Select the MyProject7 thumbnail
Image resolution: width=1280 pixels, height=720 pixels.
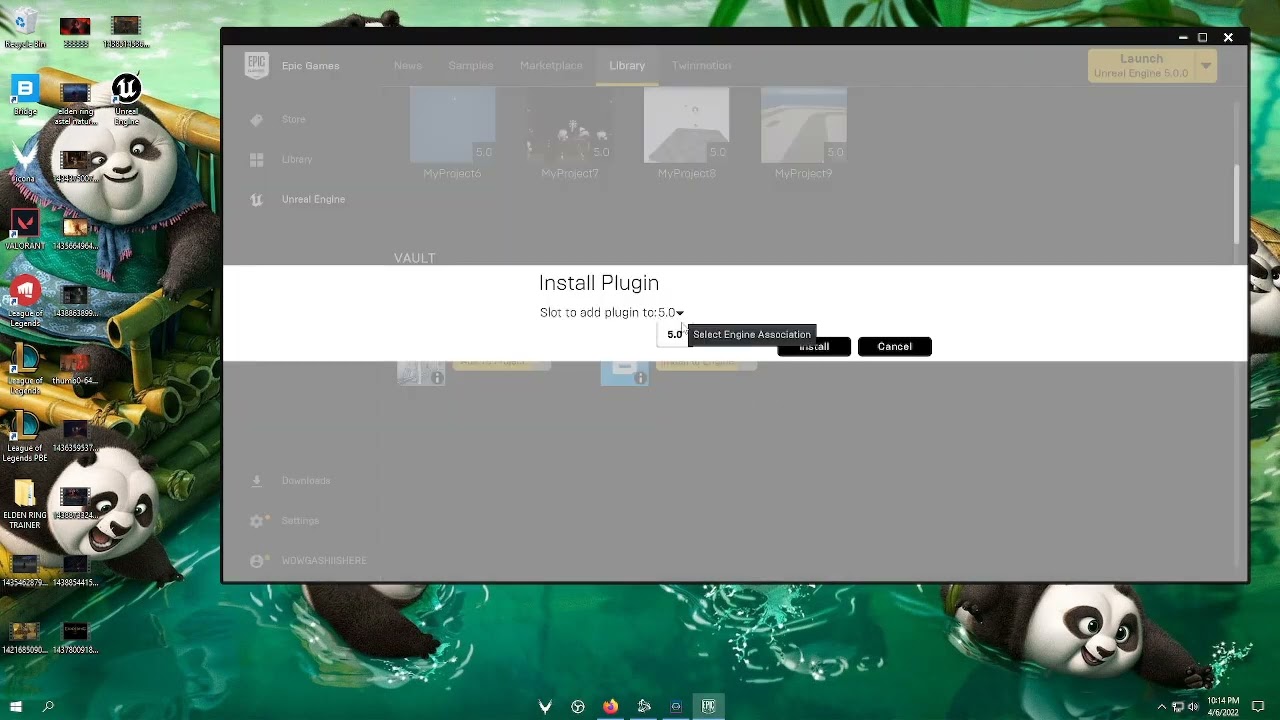click(569, 125)
